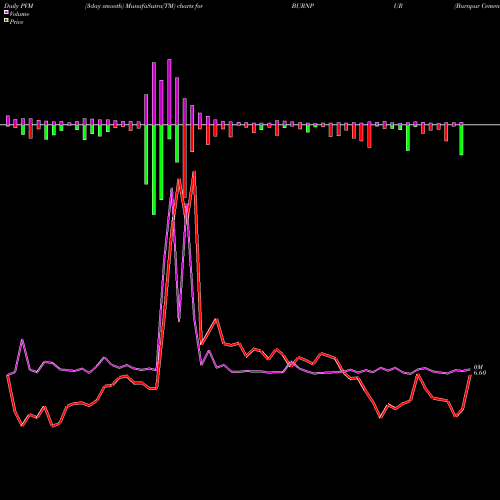Image resolution: width=500 pixels, height=500 pixels.
Task: Click the tallest magenta volume bar
Action: 169,92
